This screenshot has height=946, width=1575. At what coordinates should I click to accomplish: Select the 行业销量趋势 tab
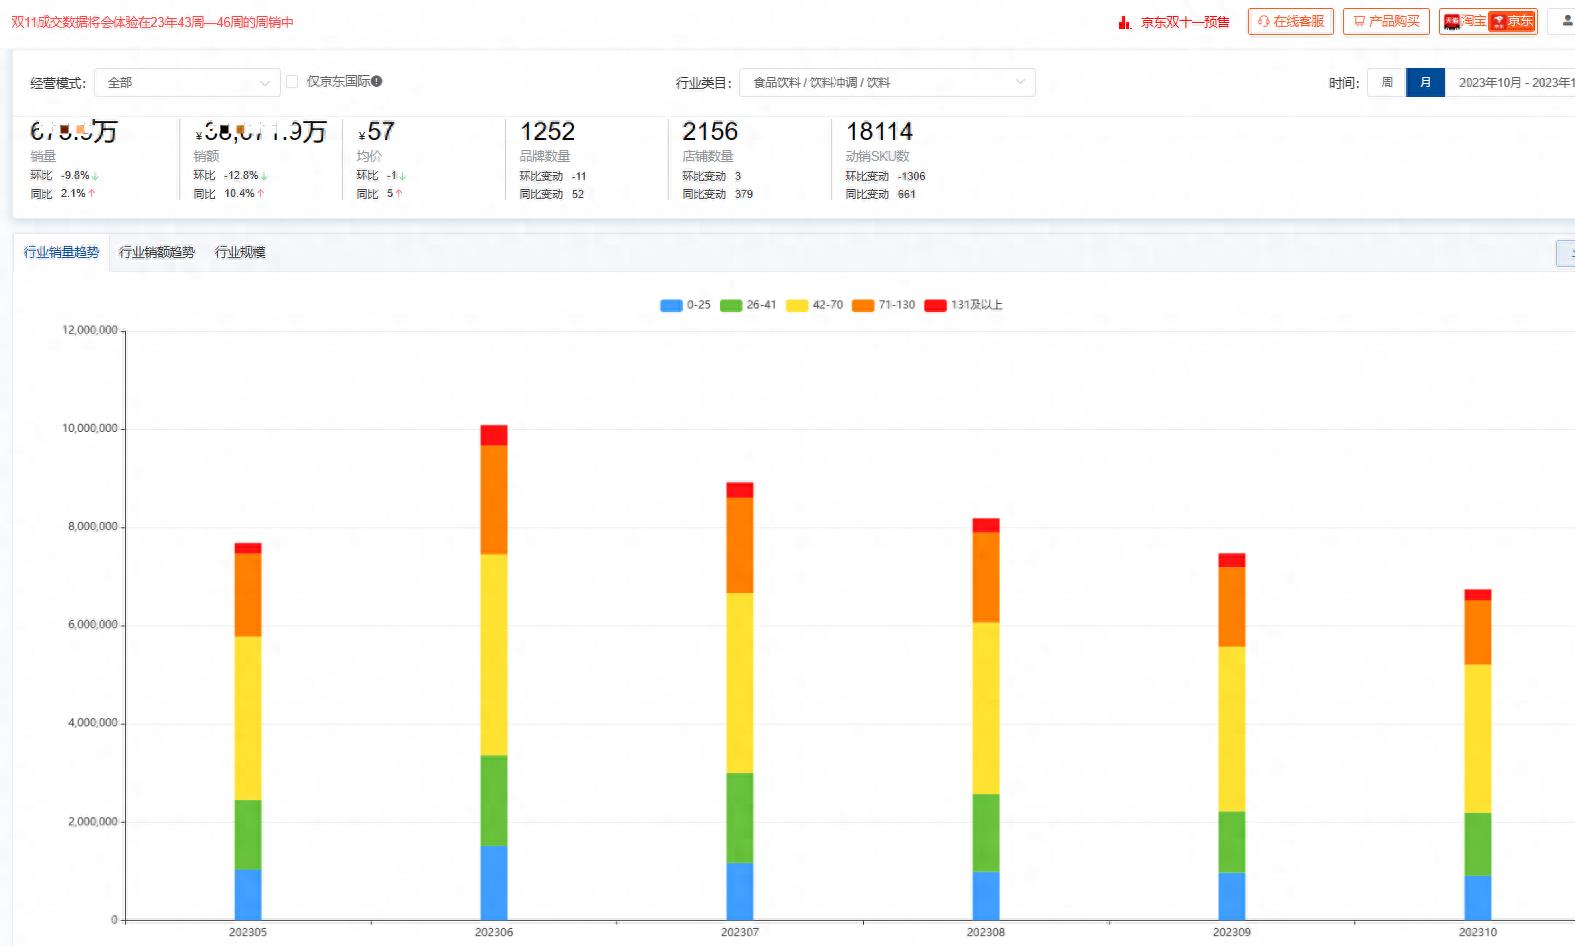point(62,252)
